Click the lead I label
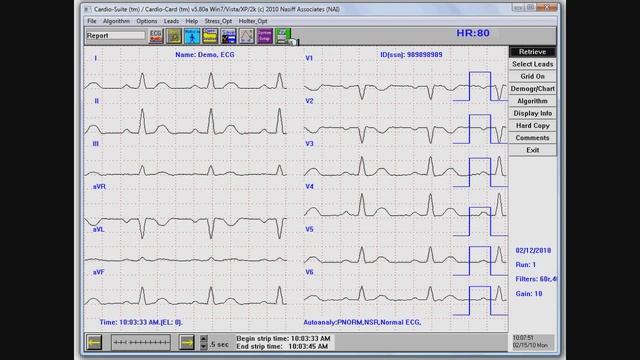Screen dimensions: 640x360 coord(96,58)
